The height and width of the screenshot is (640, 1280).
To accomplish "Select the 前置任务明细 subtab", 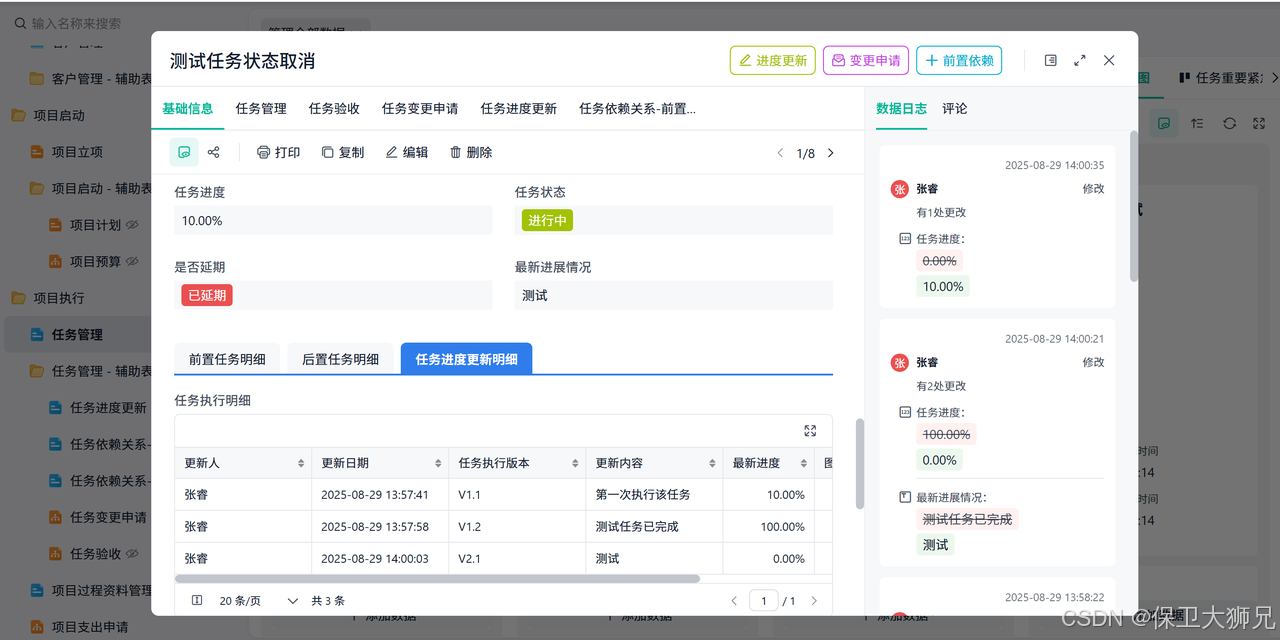I will [x=227, y=359].
